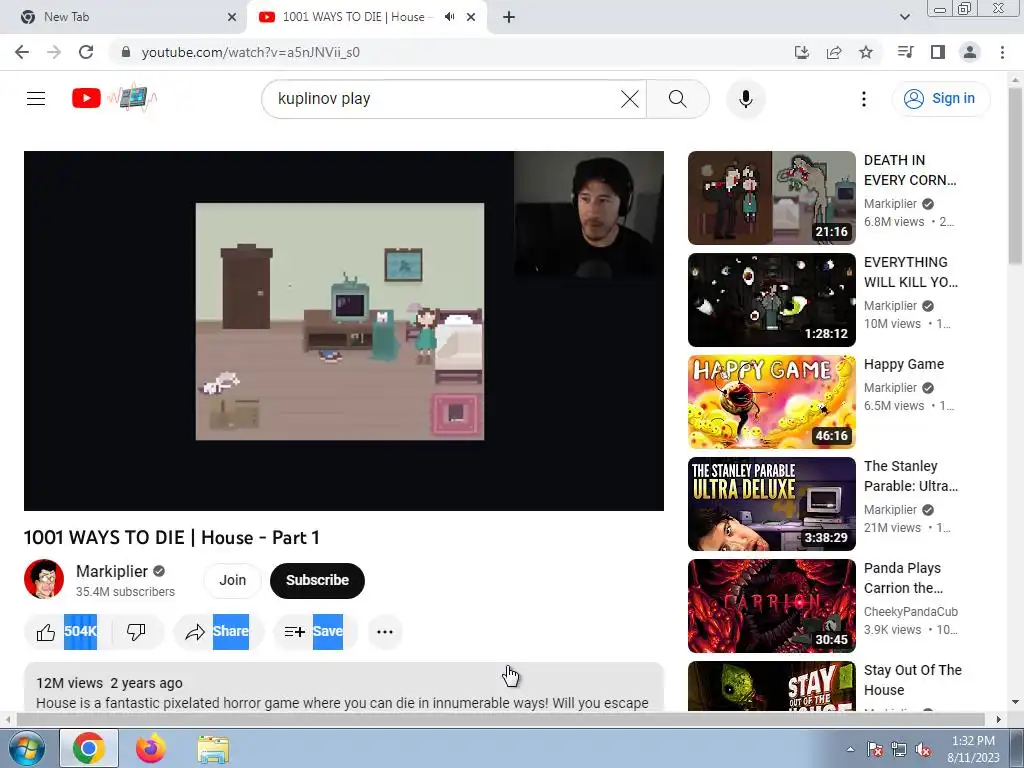Image resolution: width=1024 pixels, height=768 pixels.
Task: Open Chrome's three-dot menu
Action: (1002, 52)
